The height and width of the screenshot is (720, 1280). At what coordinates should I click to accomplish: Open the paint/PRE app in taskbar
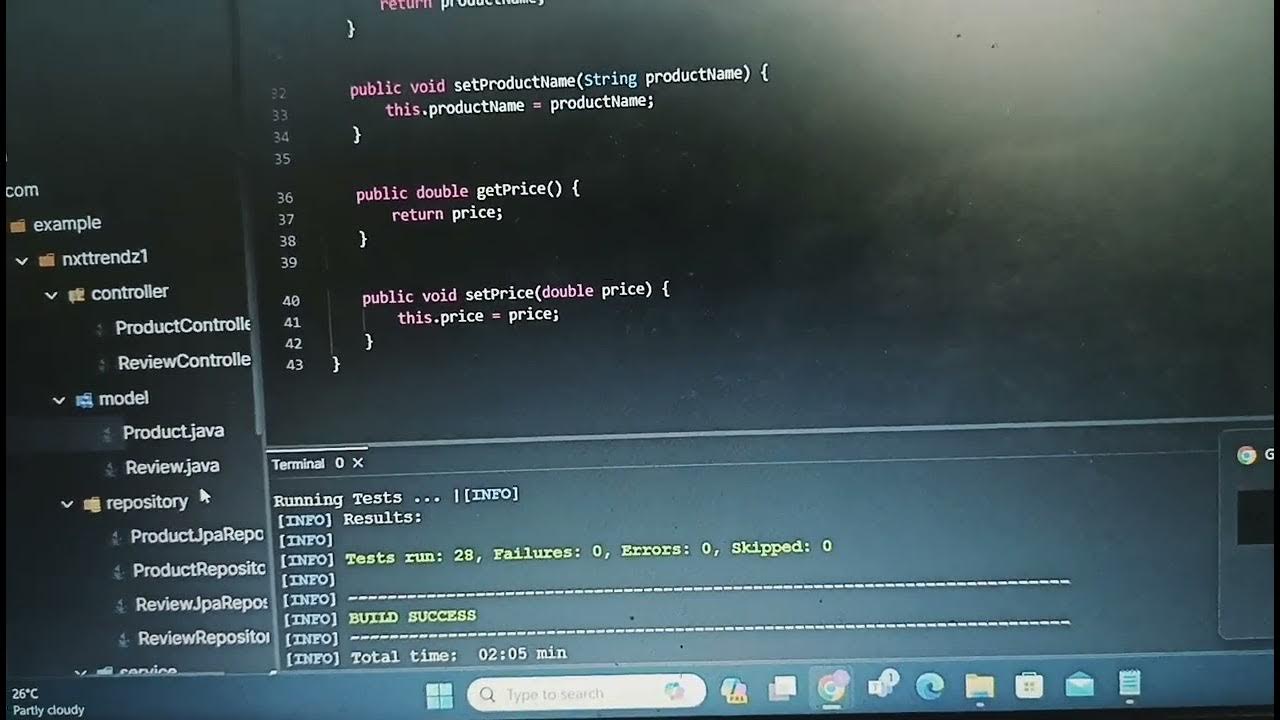point(735,689)
